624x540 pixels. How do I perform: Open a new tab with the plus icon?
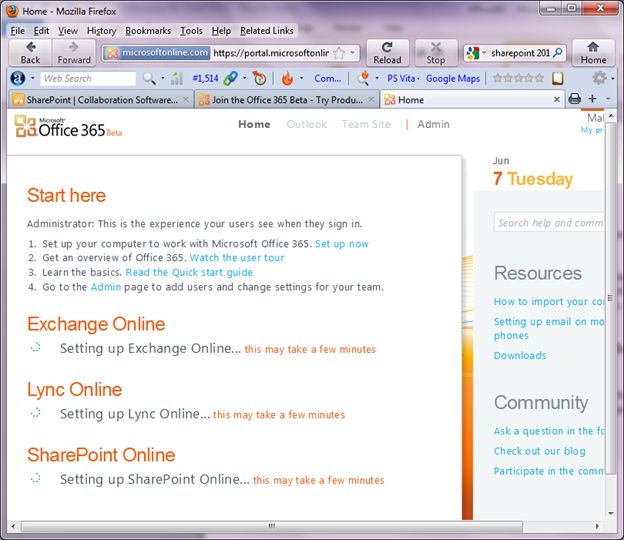592,99
